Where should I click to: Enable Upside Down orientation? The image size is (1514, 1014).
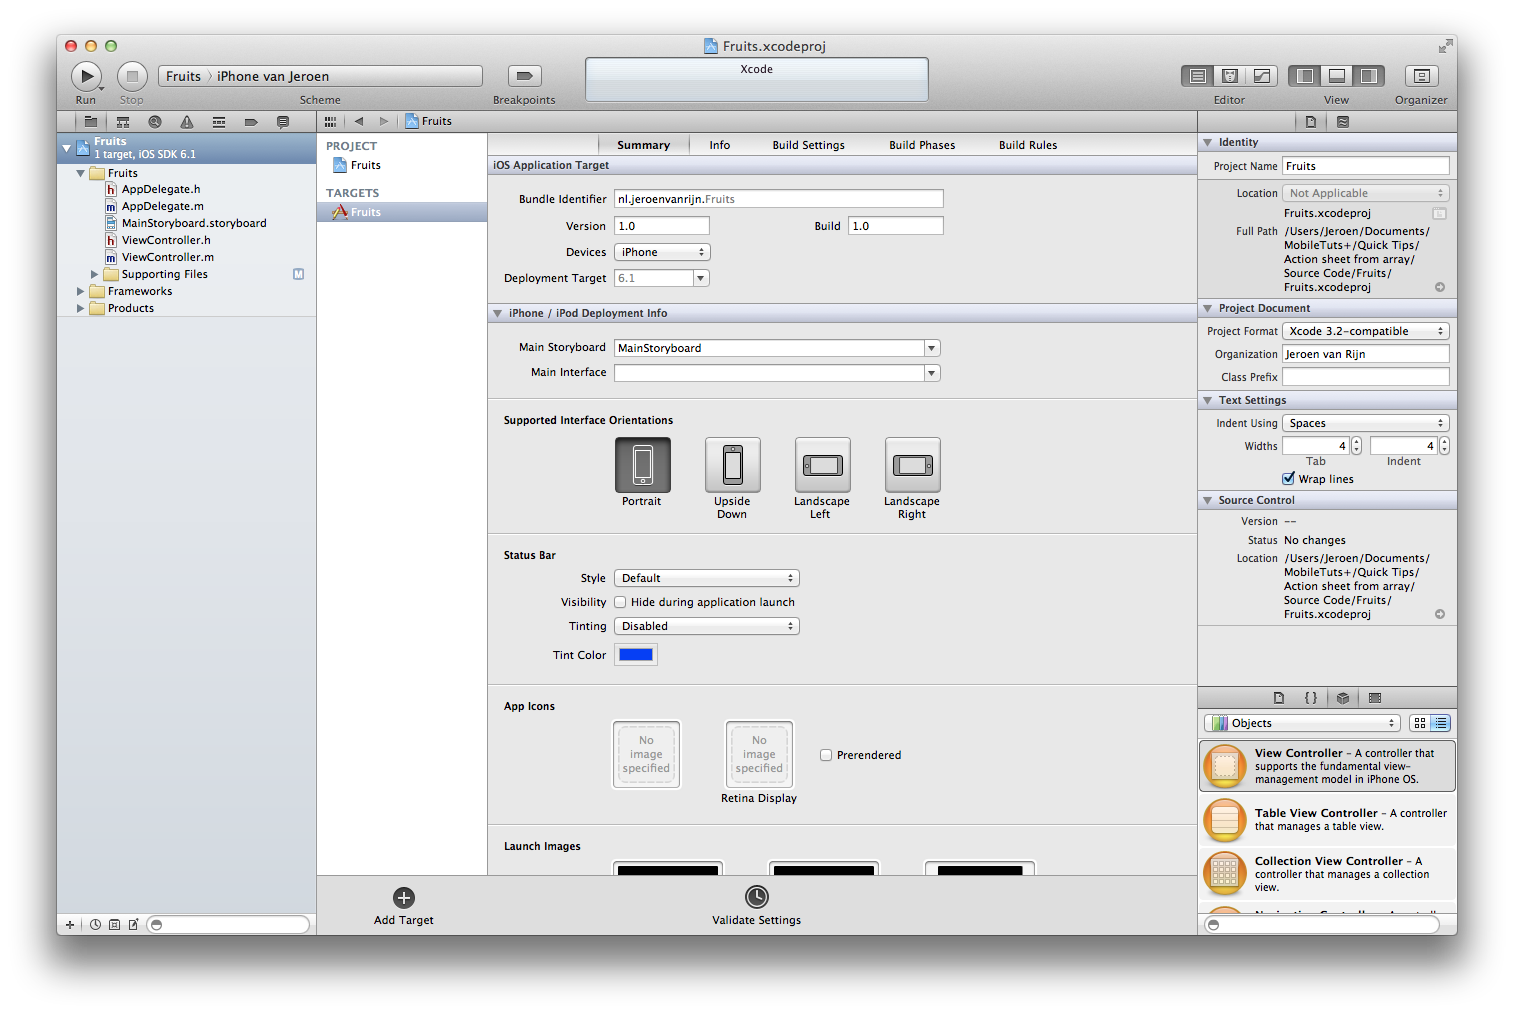click(733, 465)
